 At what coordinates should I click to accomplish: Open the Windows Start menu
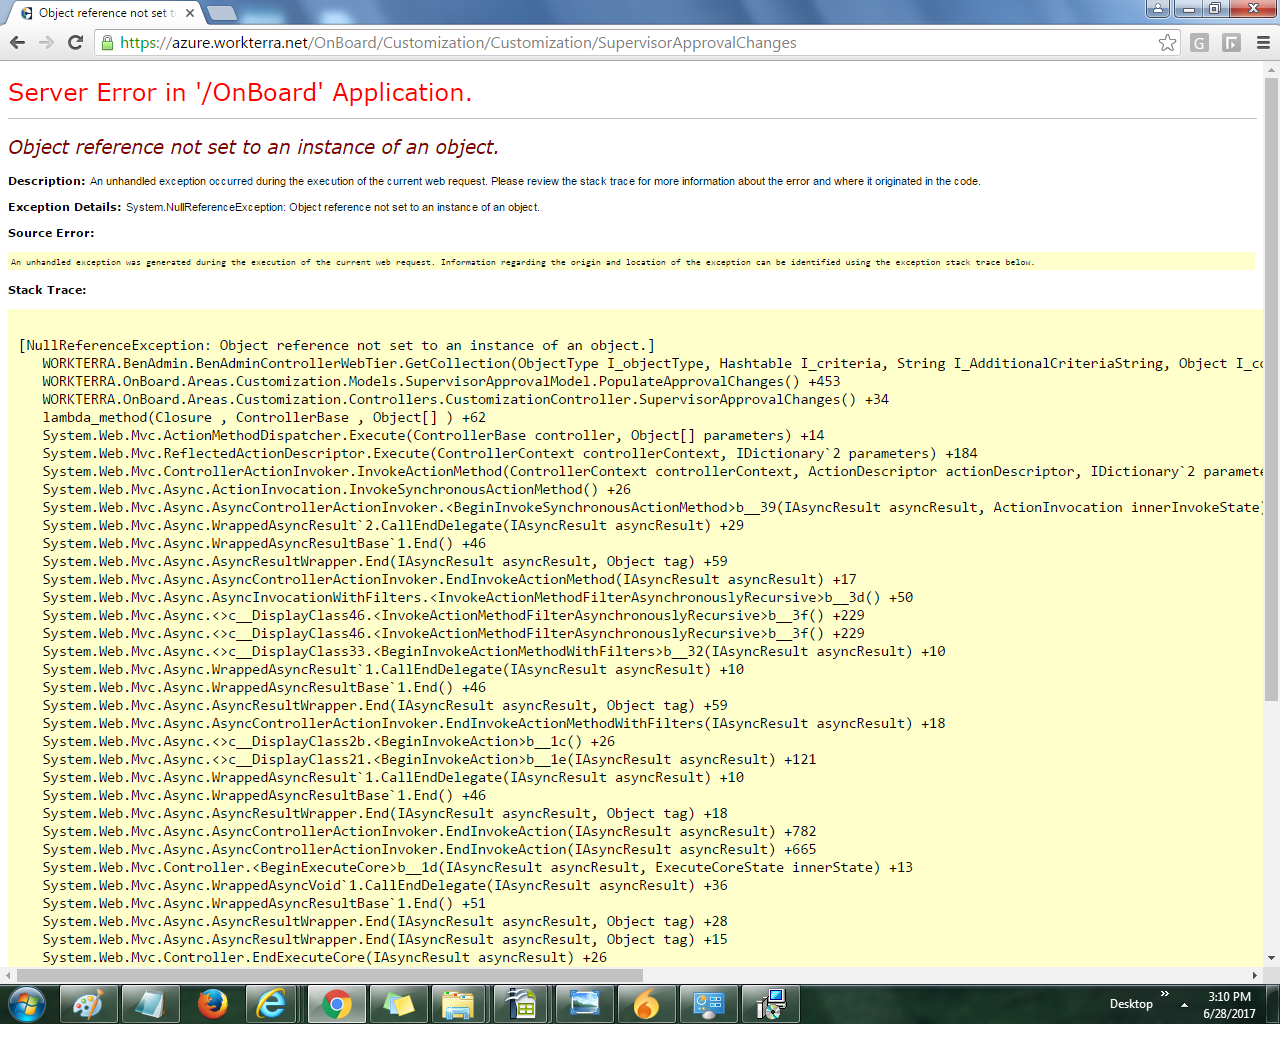[x=27, y=1004]
